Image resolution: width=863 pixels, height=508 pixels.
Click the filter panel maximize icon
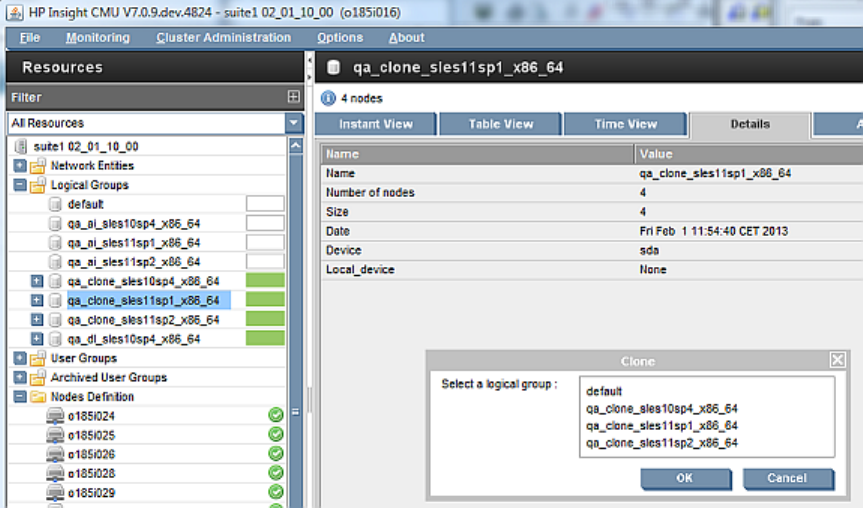pos(293,97)
